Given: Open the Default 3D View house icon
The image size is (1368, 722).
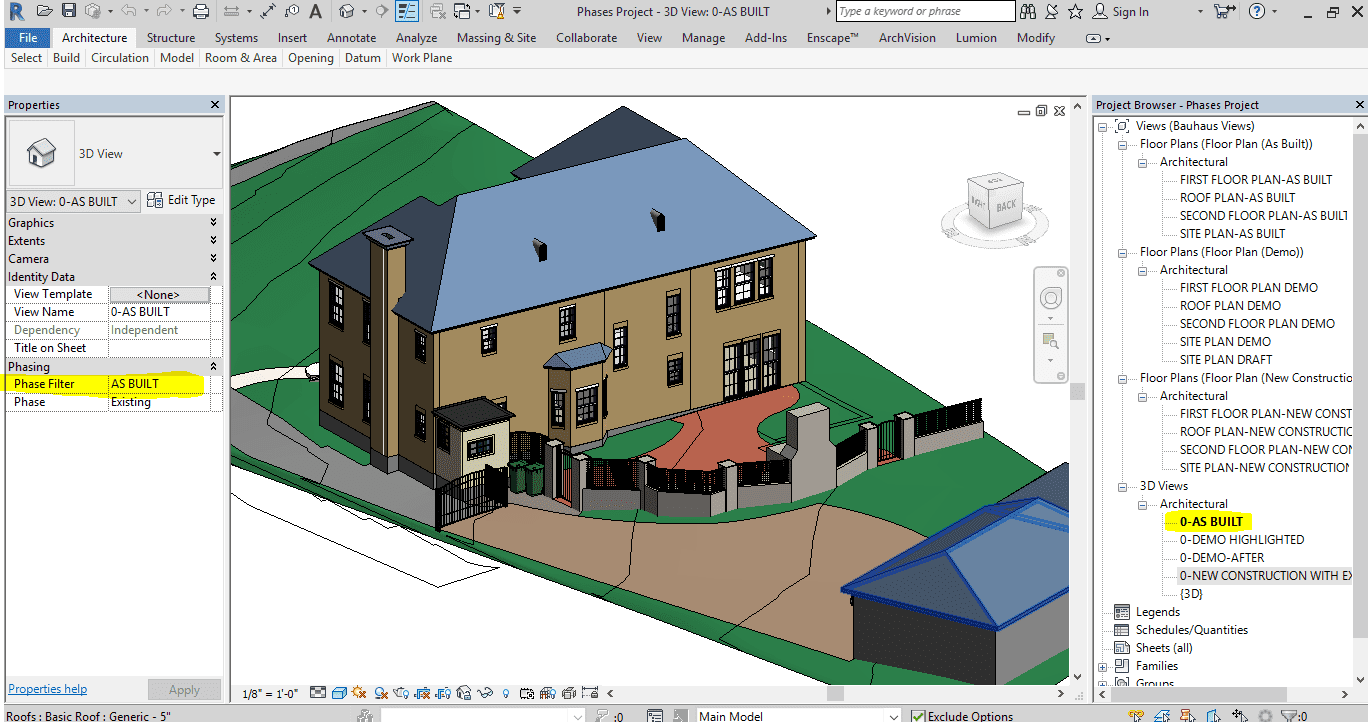Looking at the screenshot, I should [346, 12].
